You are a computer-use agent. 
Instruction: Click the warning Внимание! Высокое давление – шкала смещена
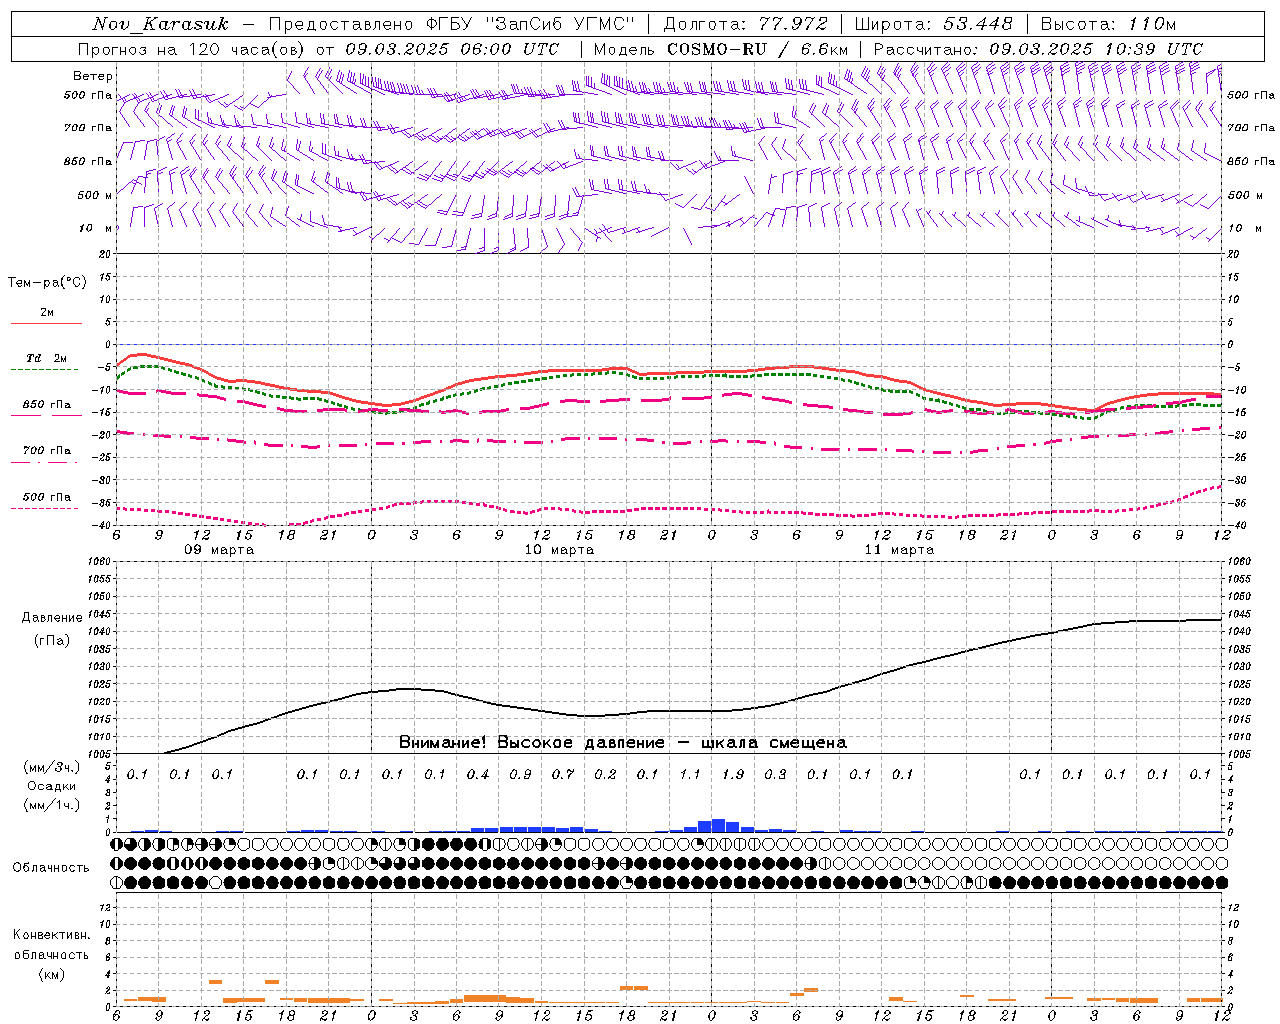622,743
